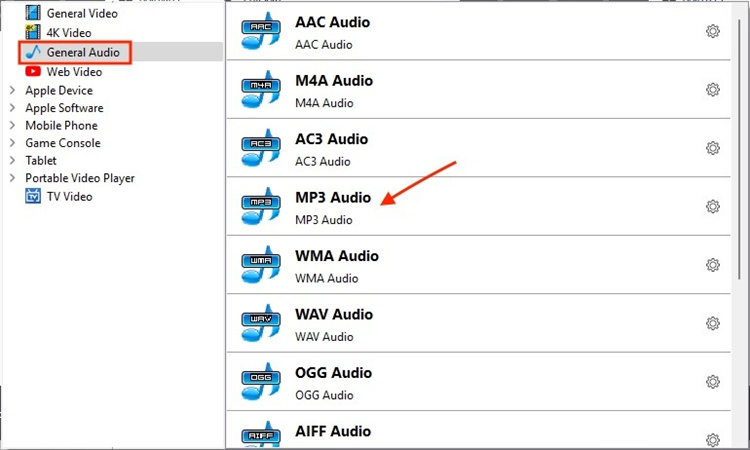Click the AC3 Audio format icon

(x=260, y=148)
